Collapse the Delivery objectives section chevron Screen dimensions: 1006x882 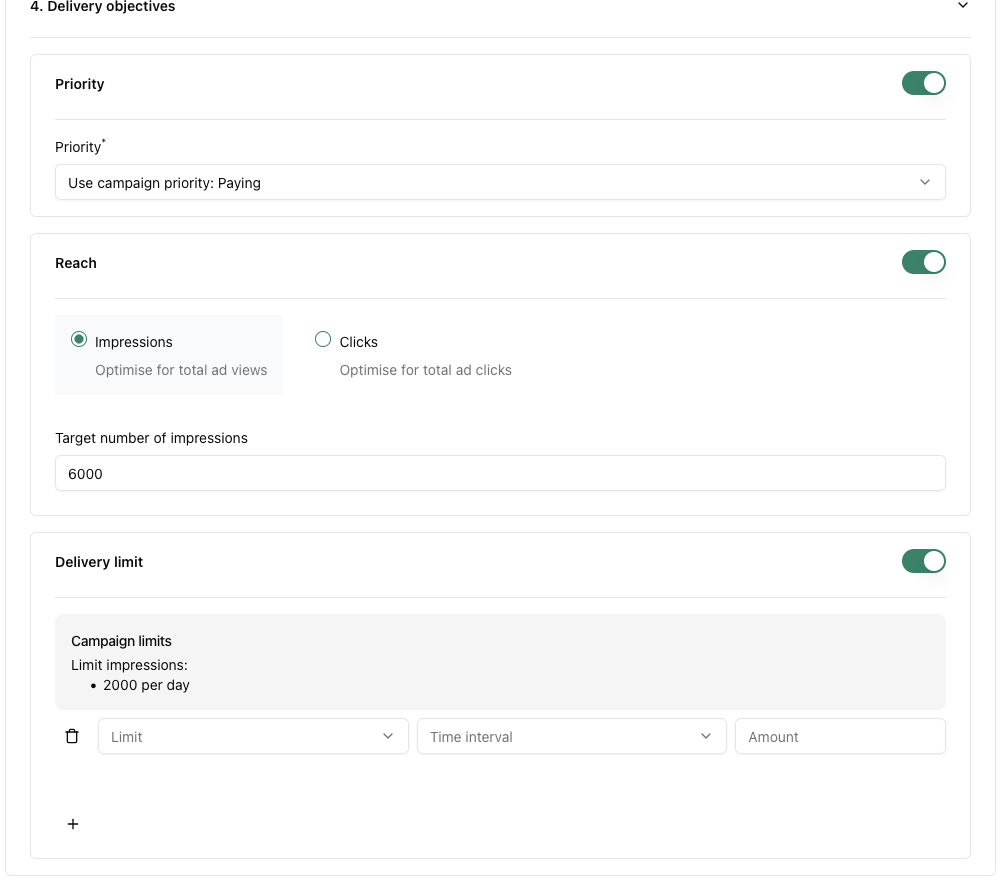pyautogui.click(x=963, y=6)
